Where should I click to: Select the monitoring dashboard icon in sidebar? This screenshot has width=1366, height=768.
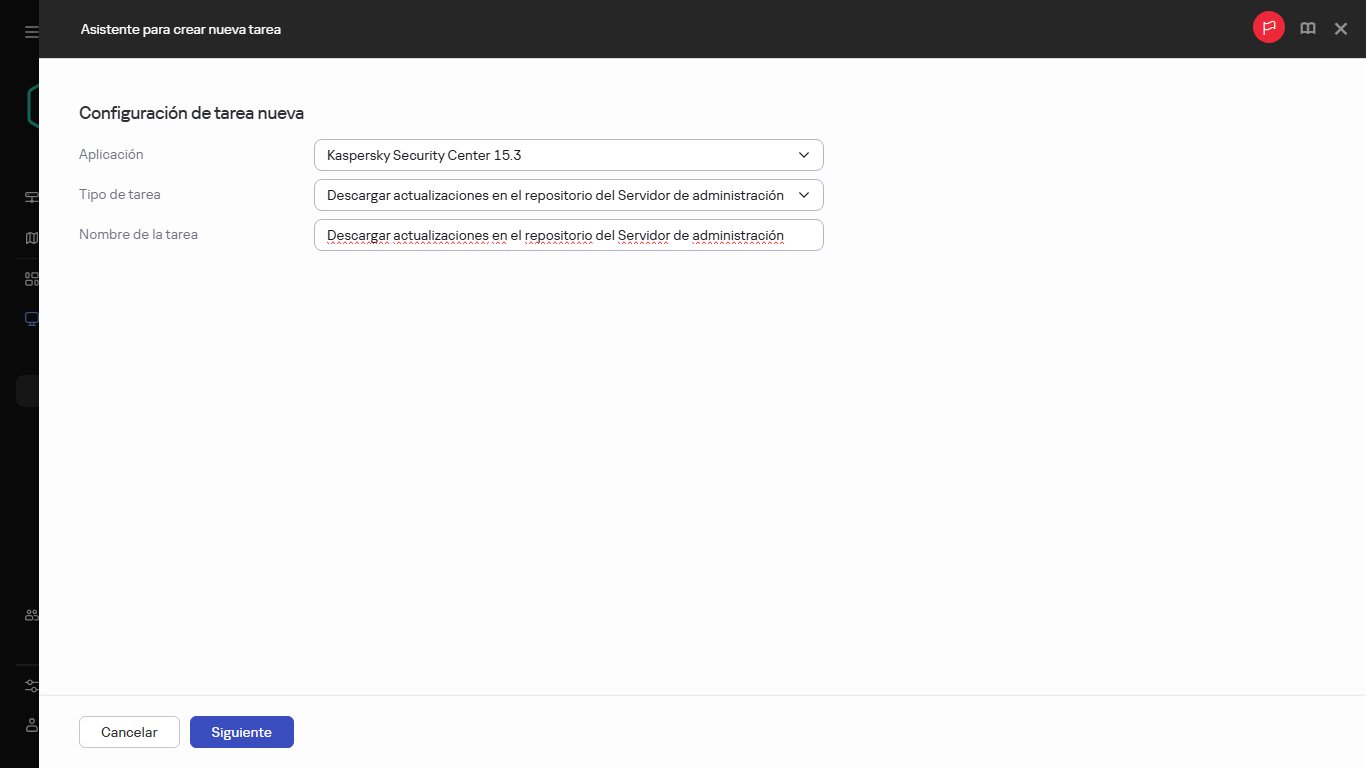[30, 197]
